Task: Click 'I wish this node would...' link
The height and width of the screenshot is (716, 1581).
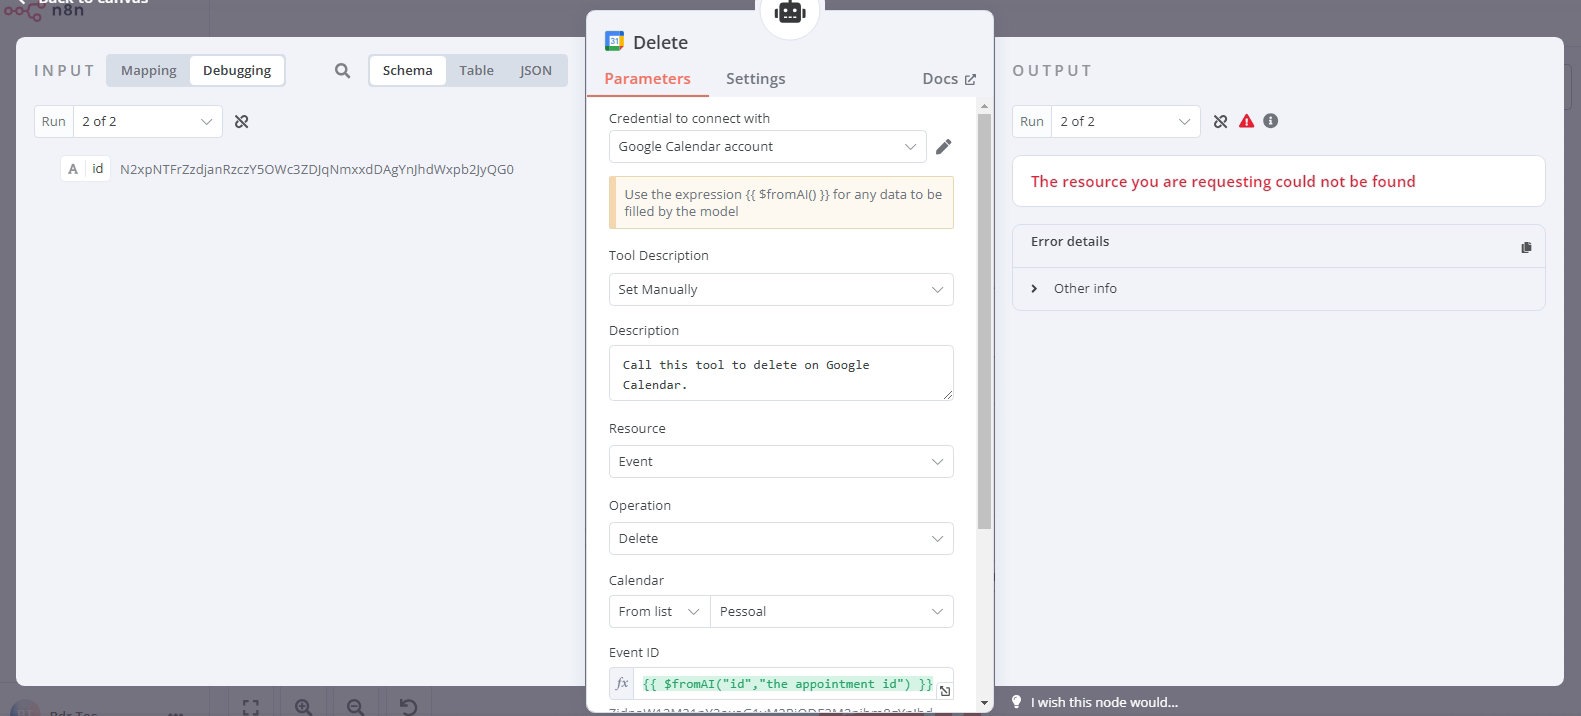Action: point(1104,702)
